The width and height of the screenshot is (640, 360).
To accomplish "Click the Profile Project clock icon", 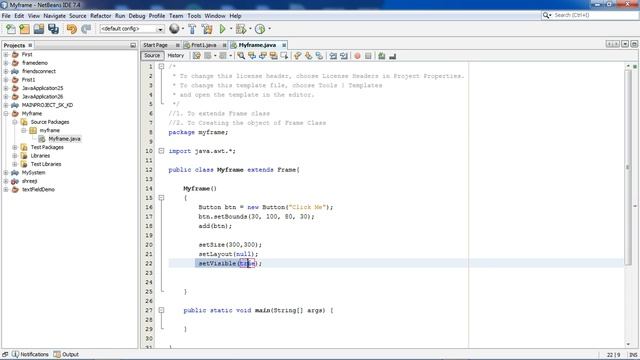I will pos(260,29).
